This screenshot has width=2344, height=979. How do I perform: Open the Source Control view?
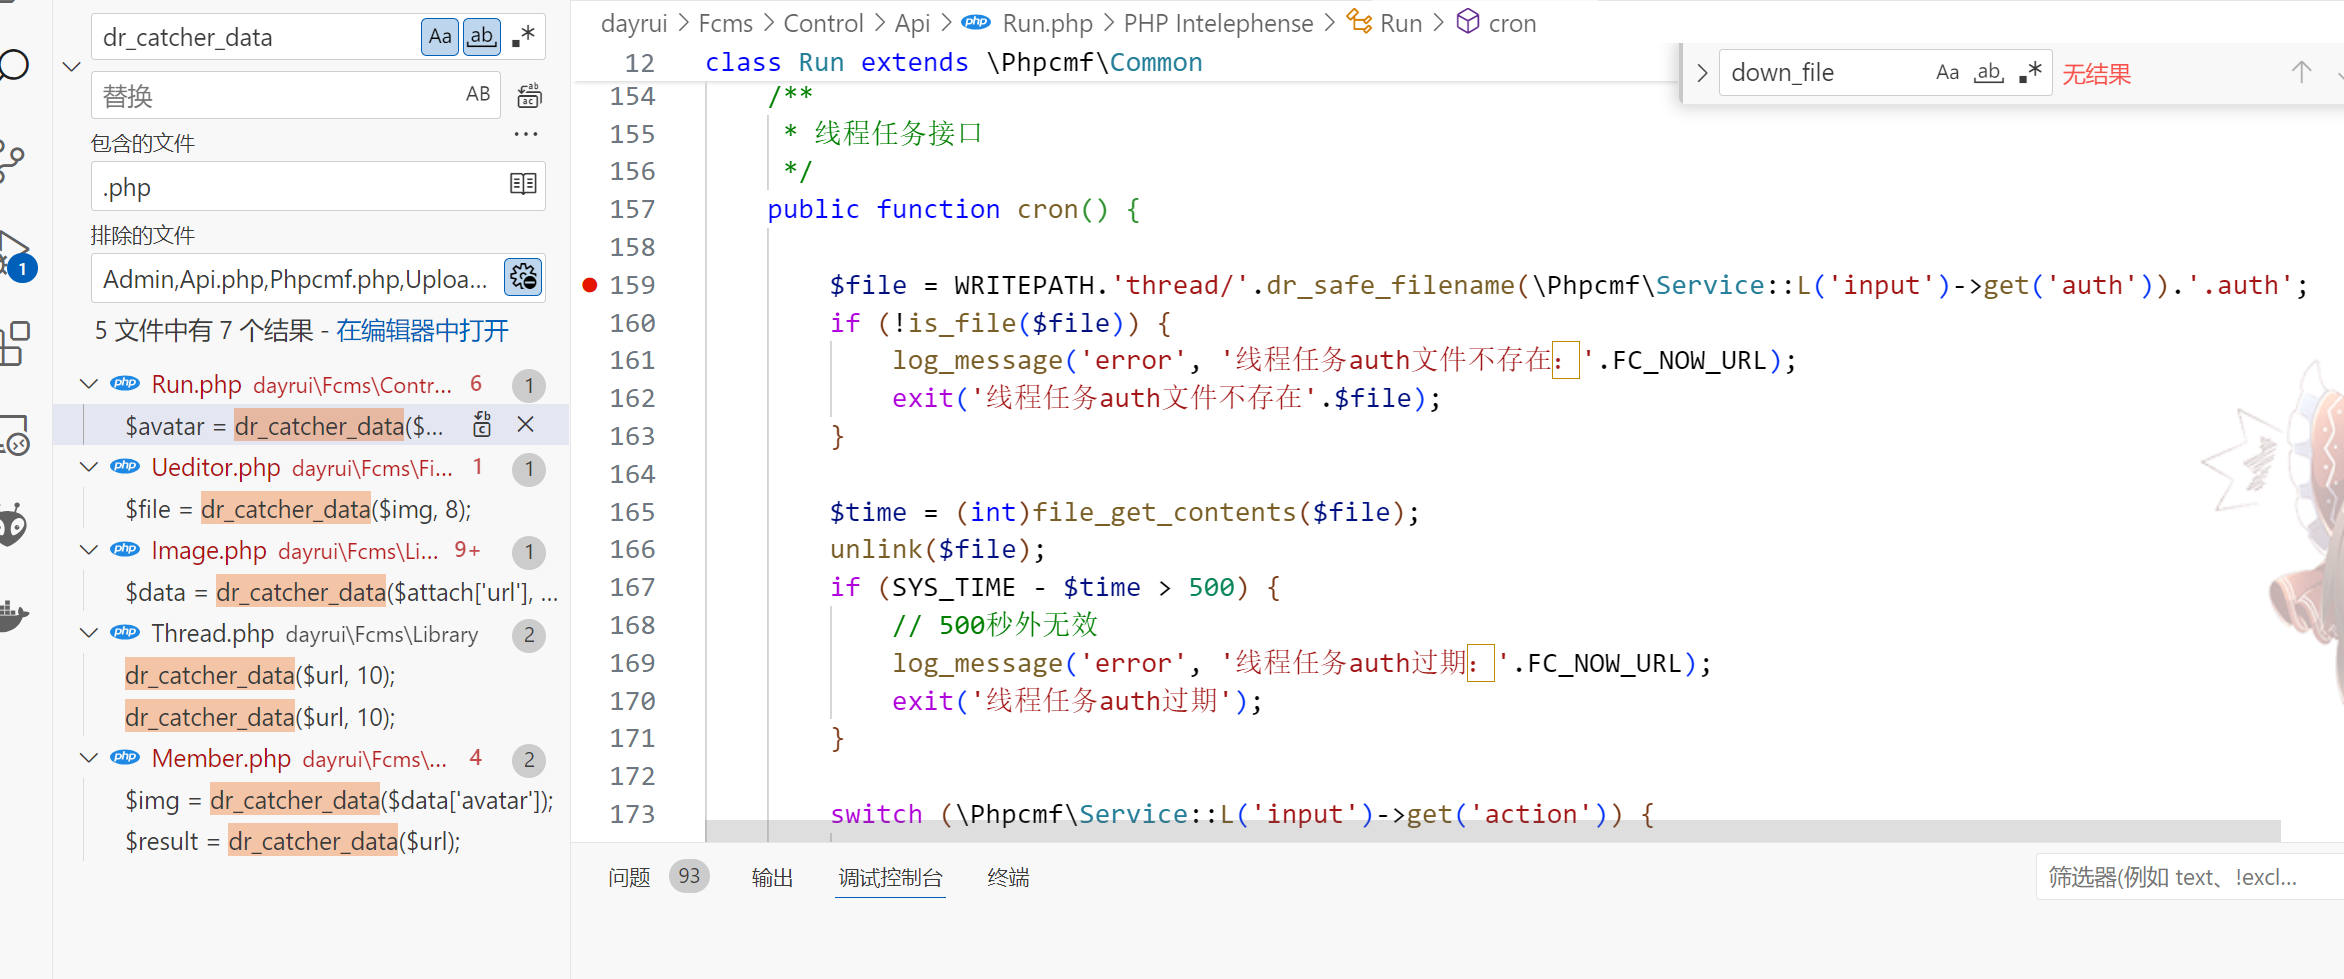[x=12, y=161]
